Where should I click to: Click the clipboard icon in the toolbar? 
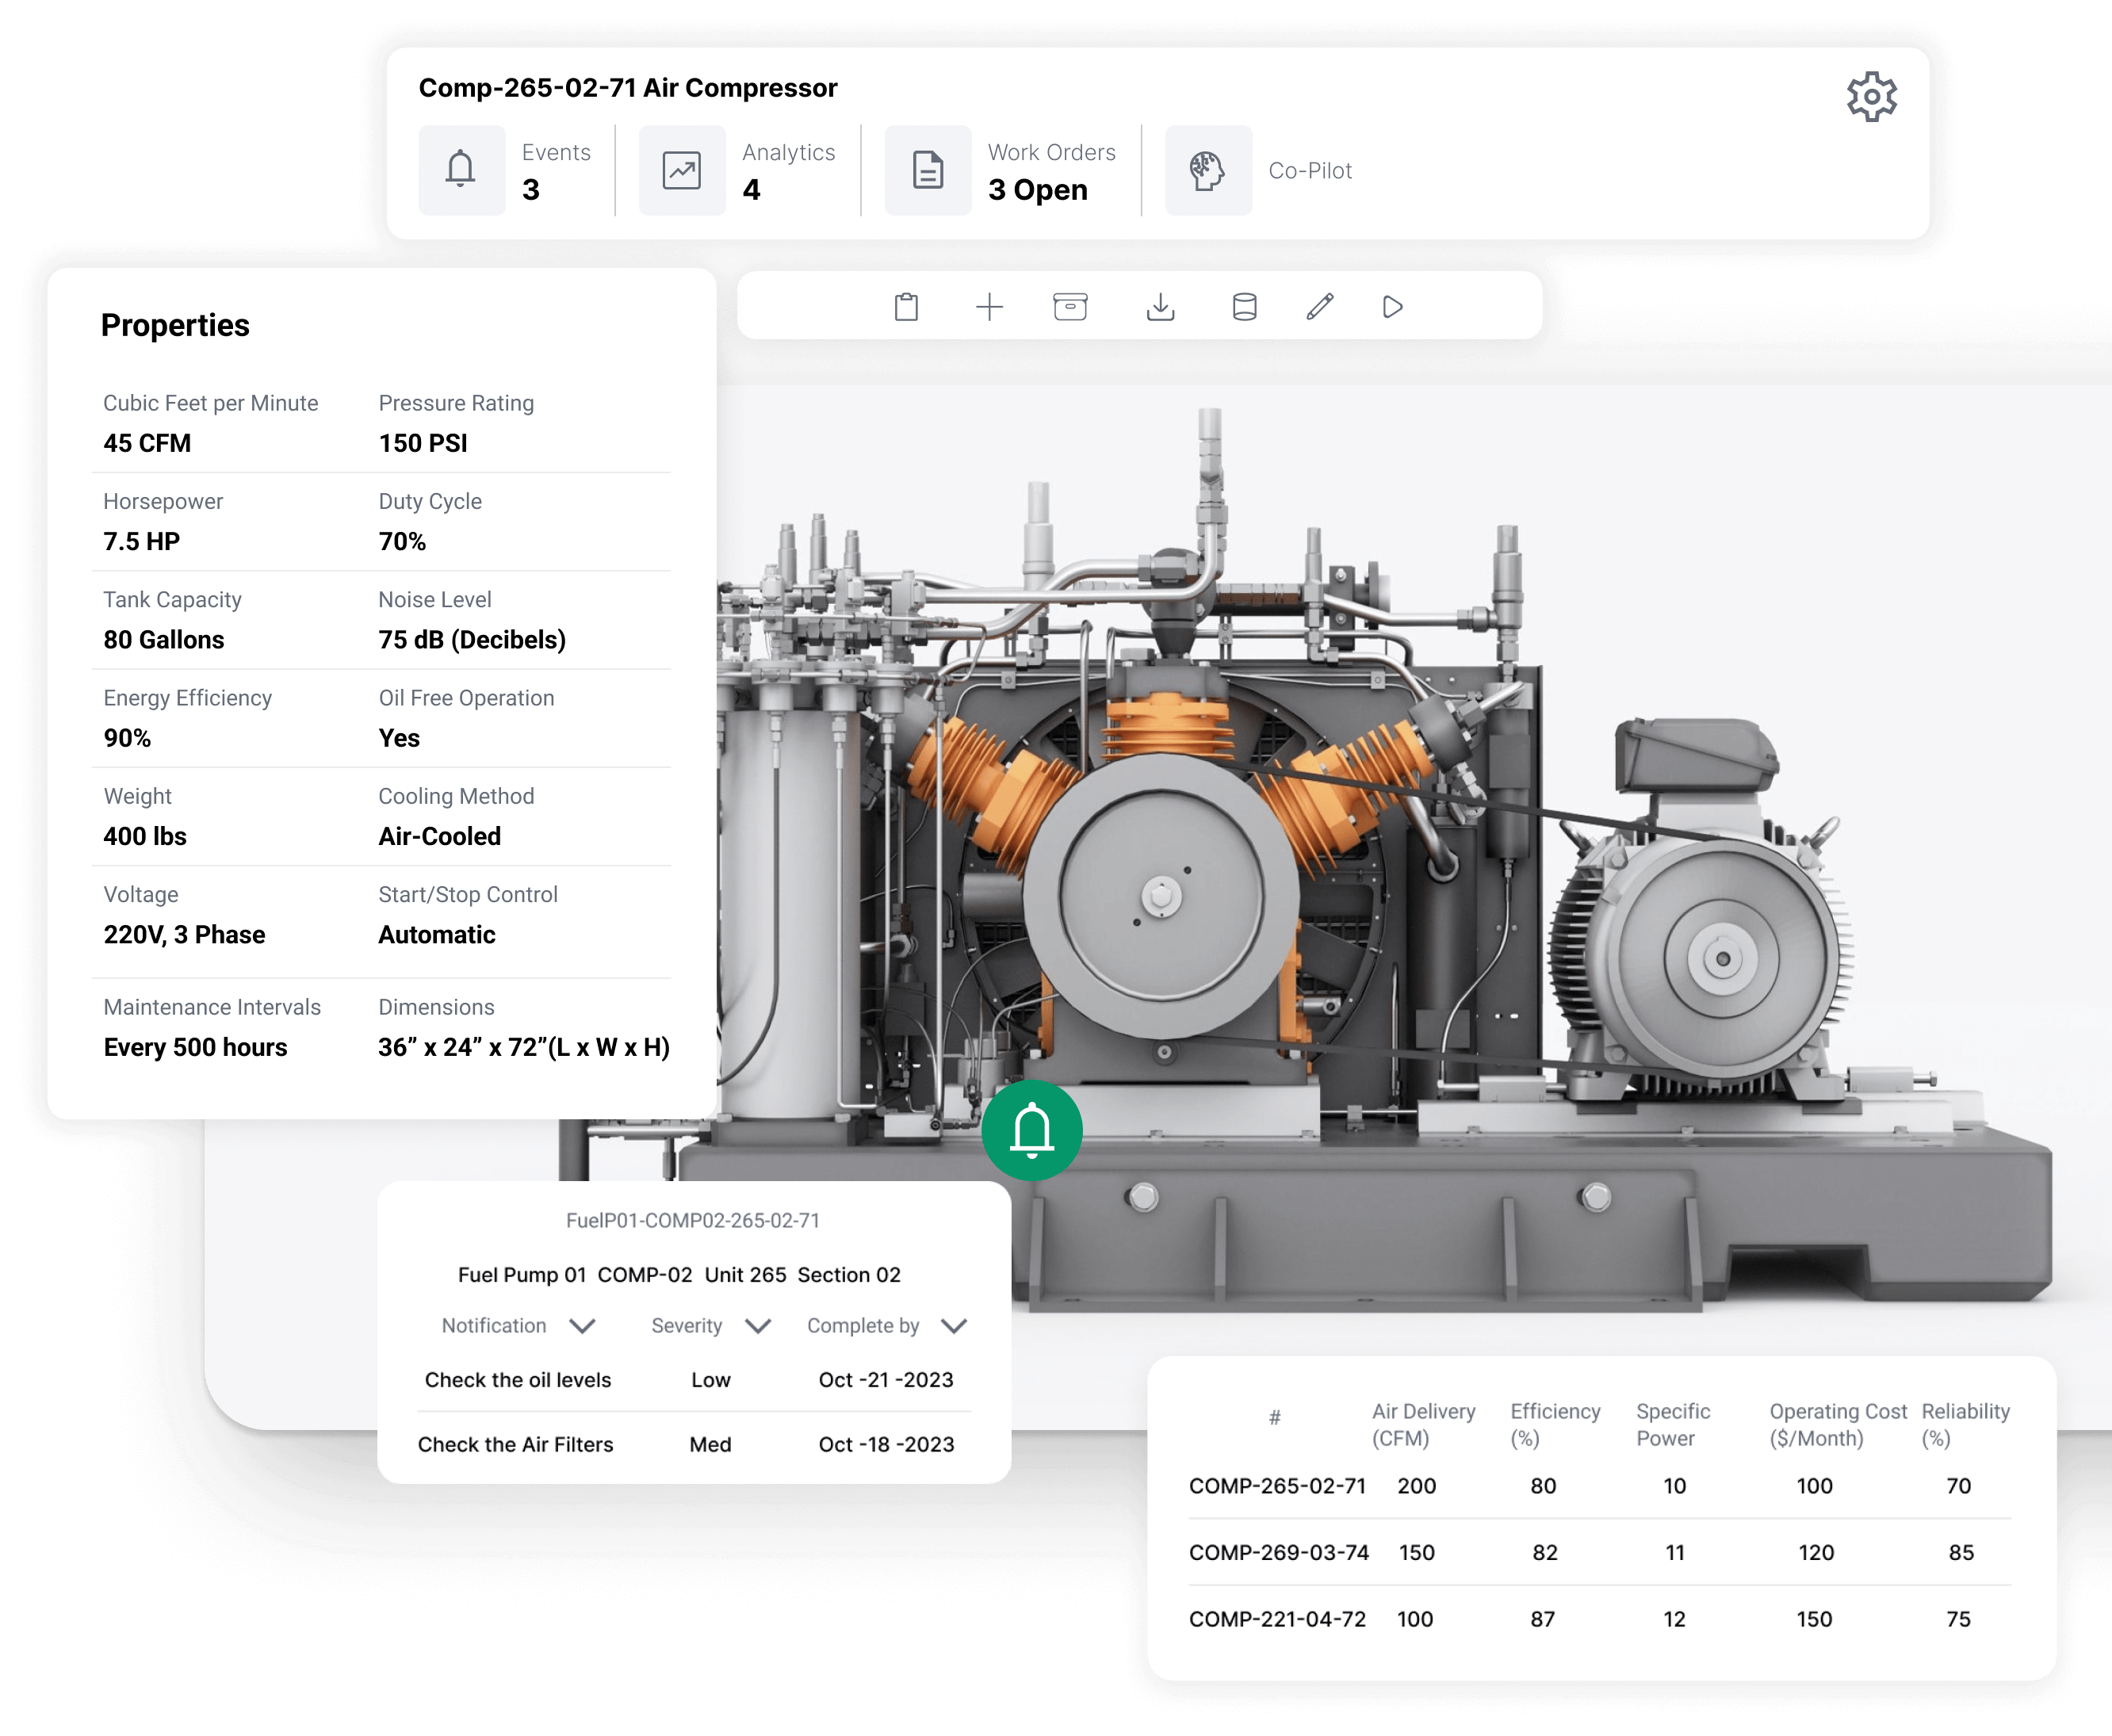click(906, 306)
